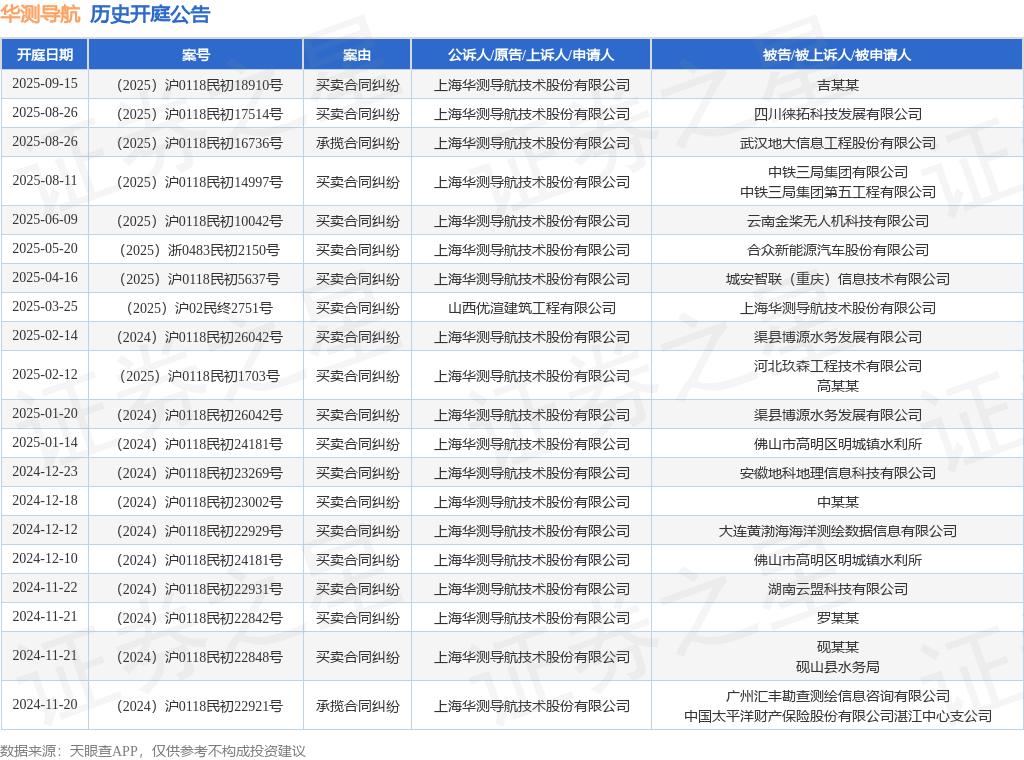The width and height of the screenshot is (1024, 760).
Task: Click defendant 武汉地大信息工程股份有限公司
Action: [838, 143]
